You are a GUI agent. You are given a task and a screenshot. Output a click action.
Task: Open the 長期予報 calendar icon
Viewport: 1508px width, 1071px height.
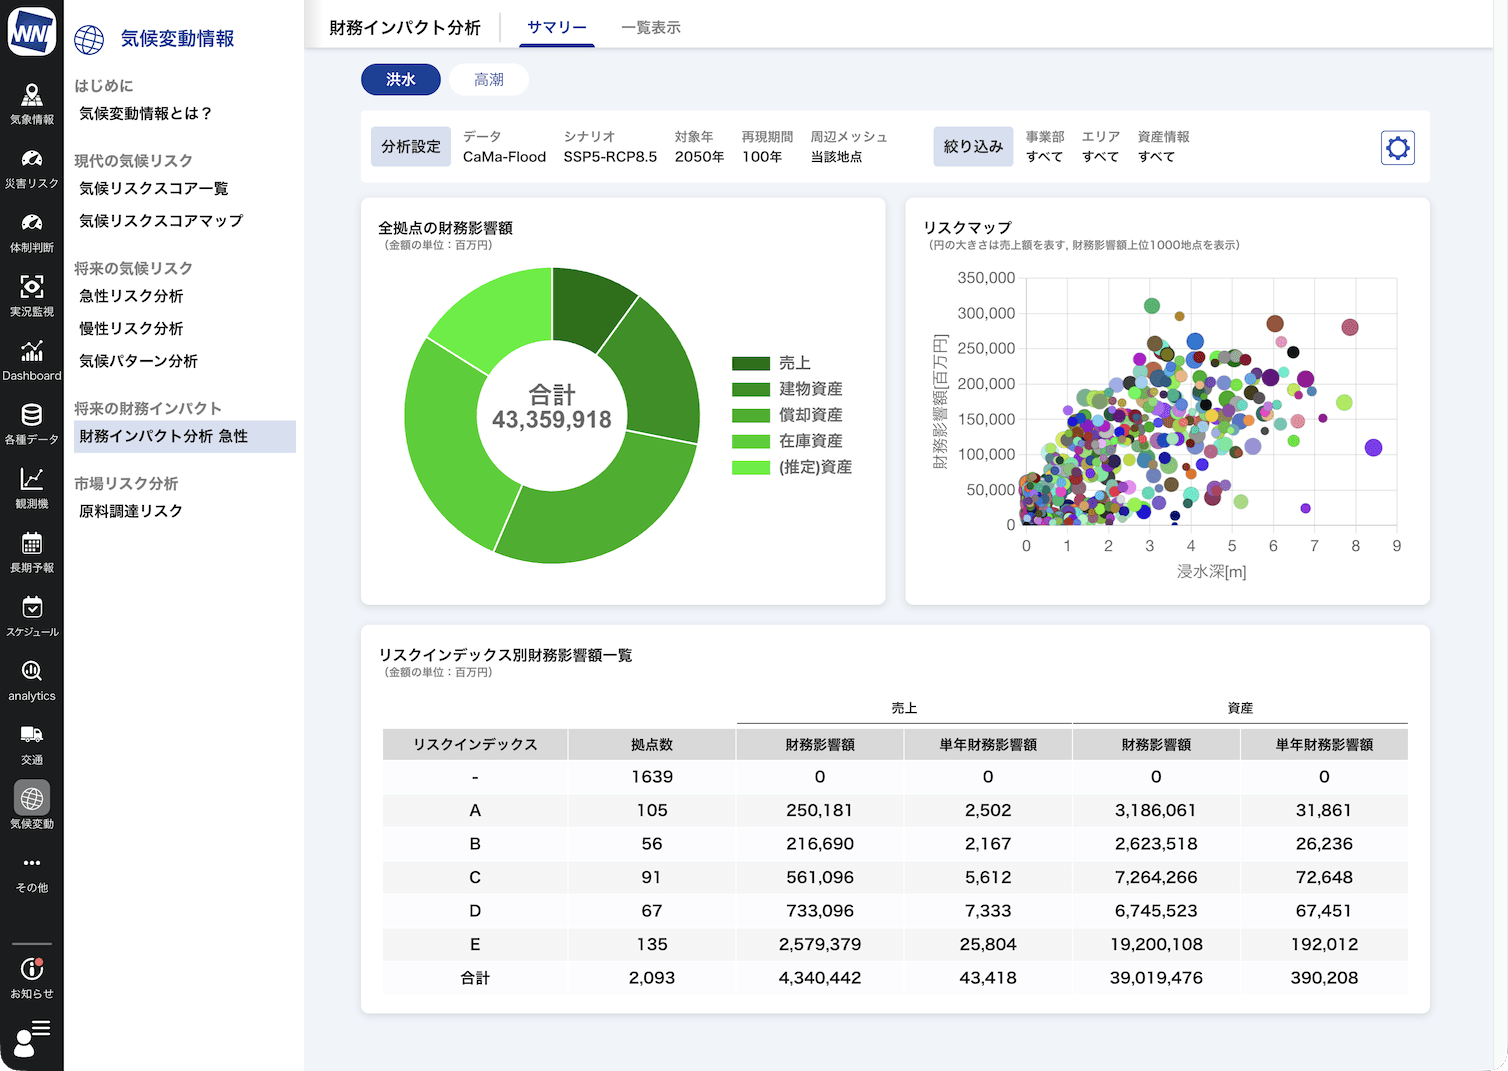(32, 551)
